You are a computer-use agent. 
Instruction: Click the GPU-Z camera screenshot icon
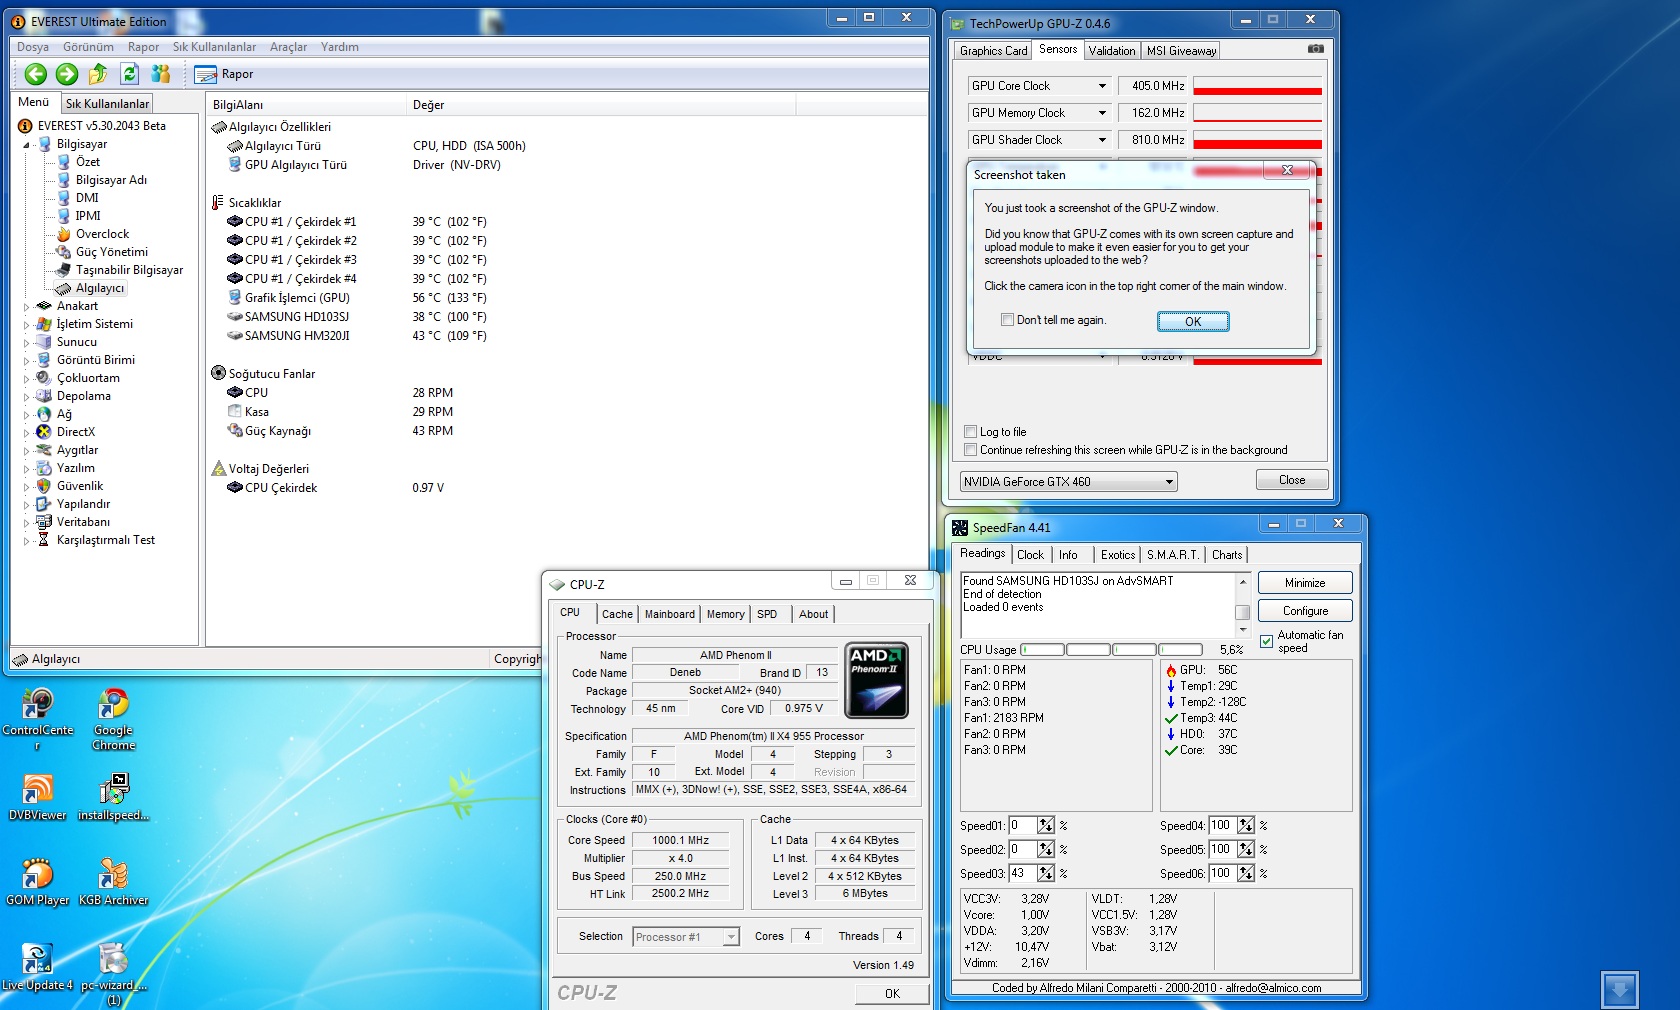(x=1315, y=49)
